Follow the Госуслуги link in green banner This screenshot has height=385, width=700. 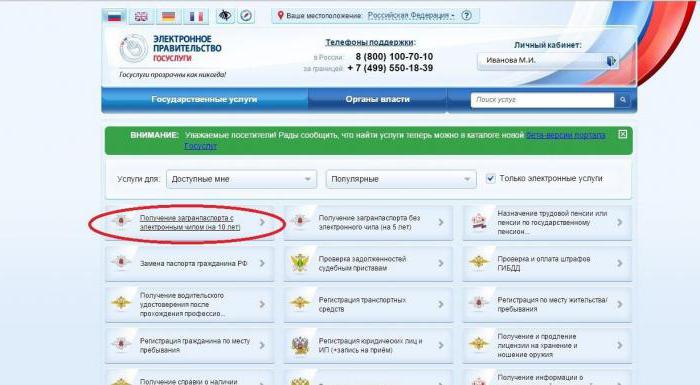tap(200, 146)
